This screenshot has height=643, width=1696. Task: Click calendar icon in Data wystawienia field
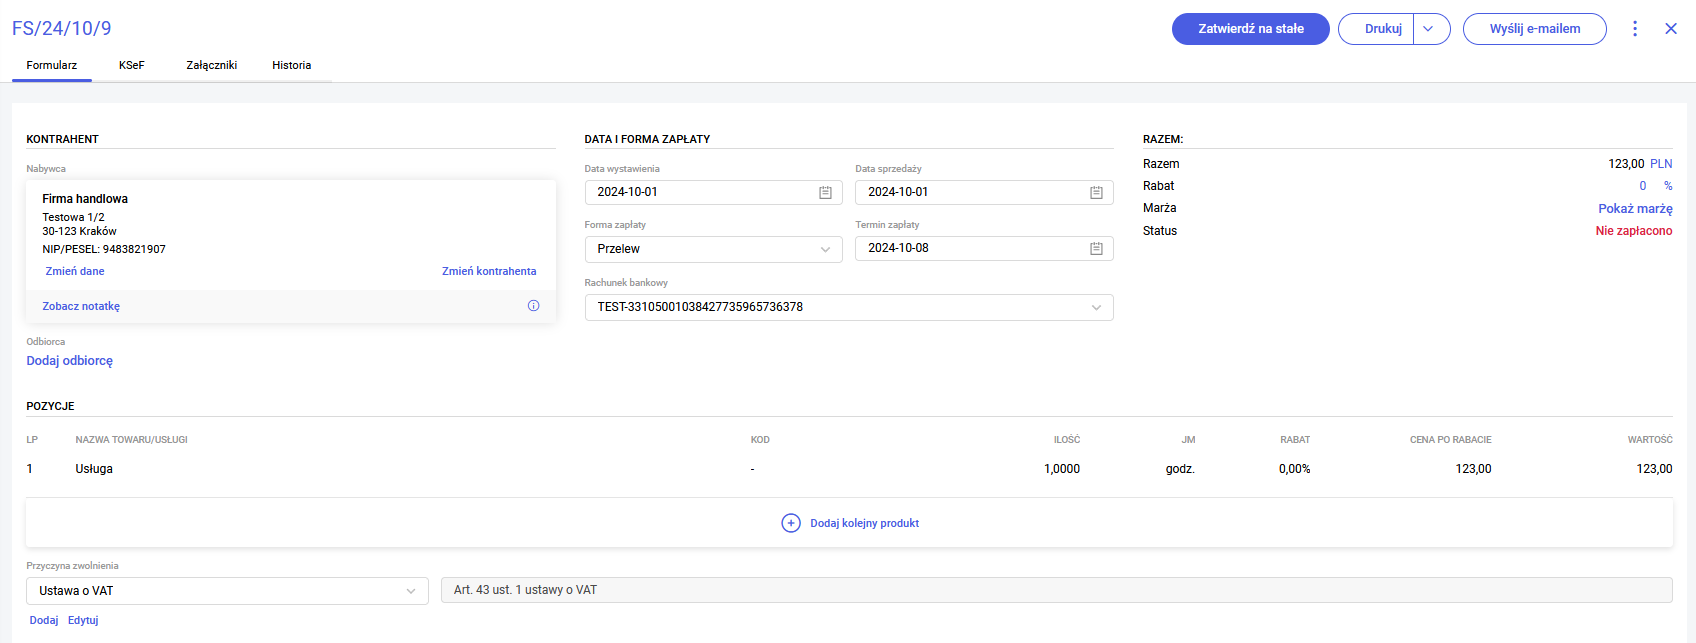pyautogui.click(x=825, y=192)
